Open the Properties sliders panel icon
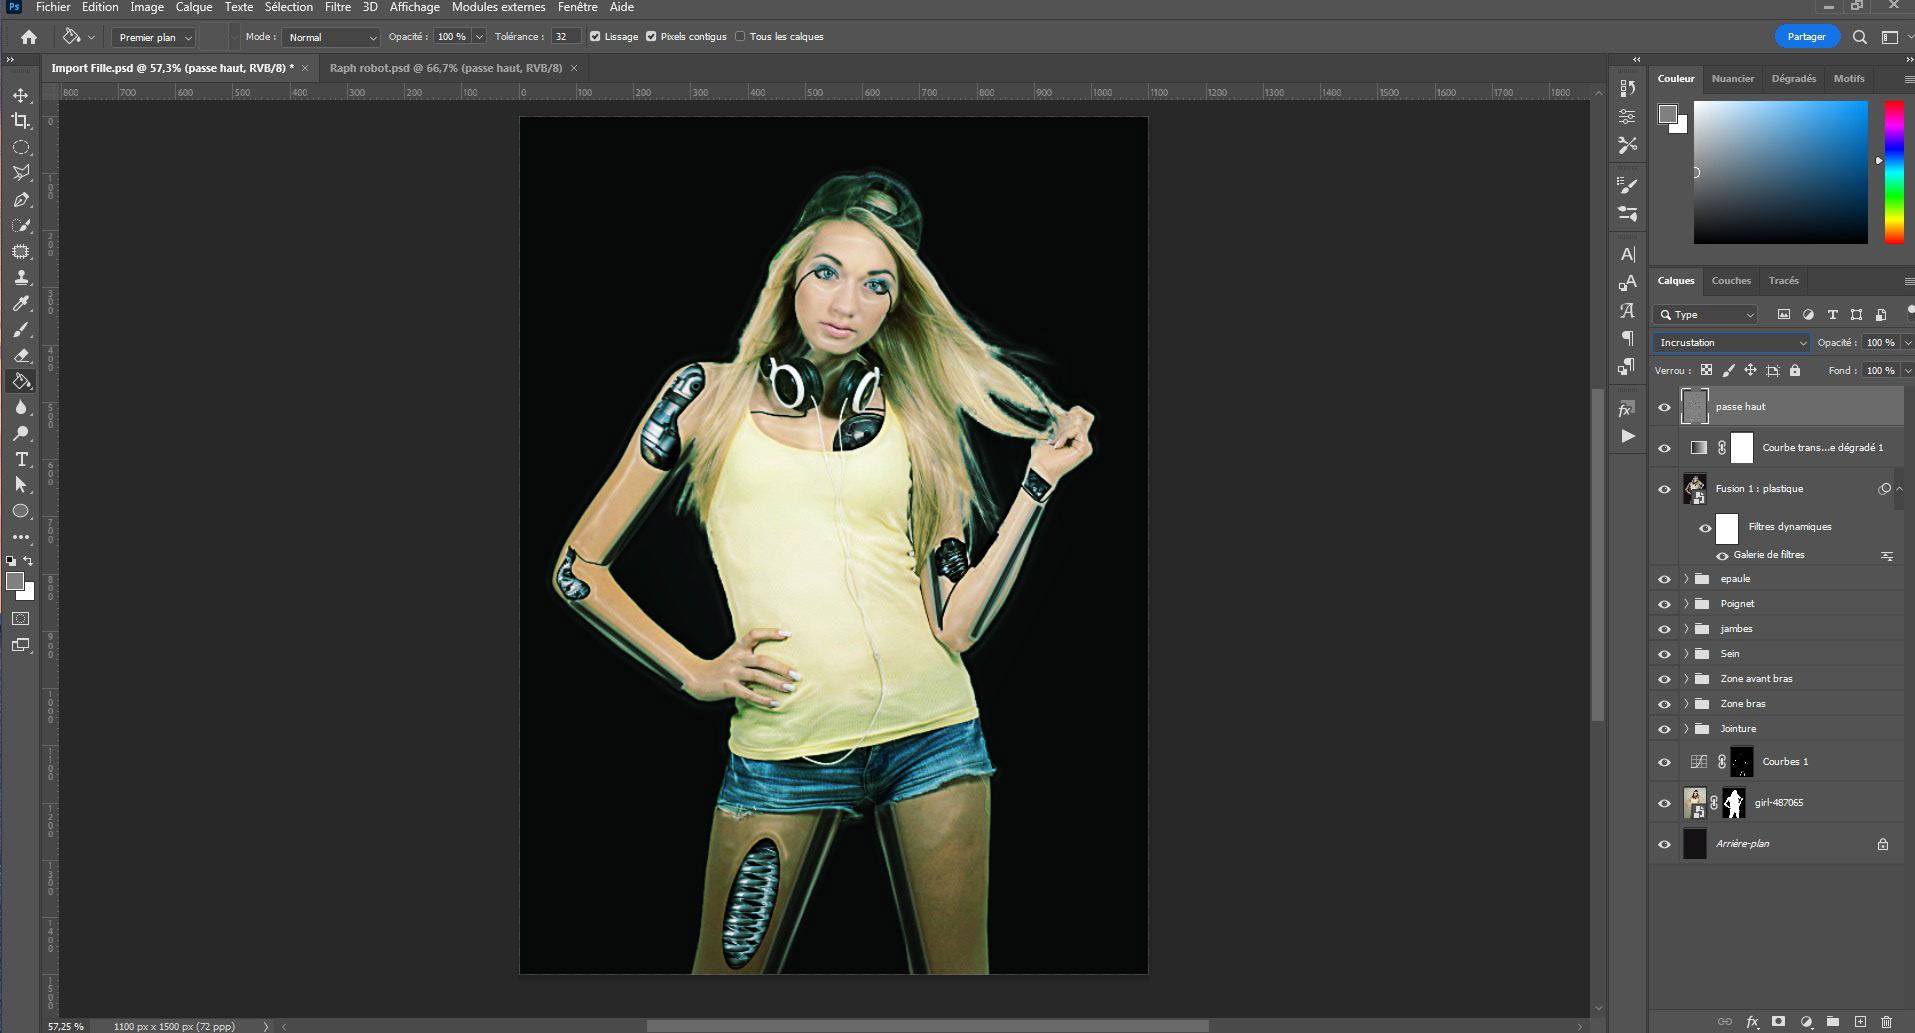Viewport: 1915px width, 1033px height. [x=1628, y=116]
